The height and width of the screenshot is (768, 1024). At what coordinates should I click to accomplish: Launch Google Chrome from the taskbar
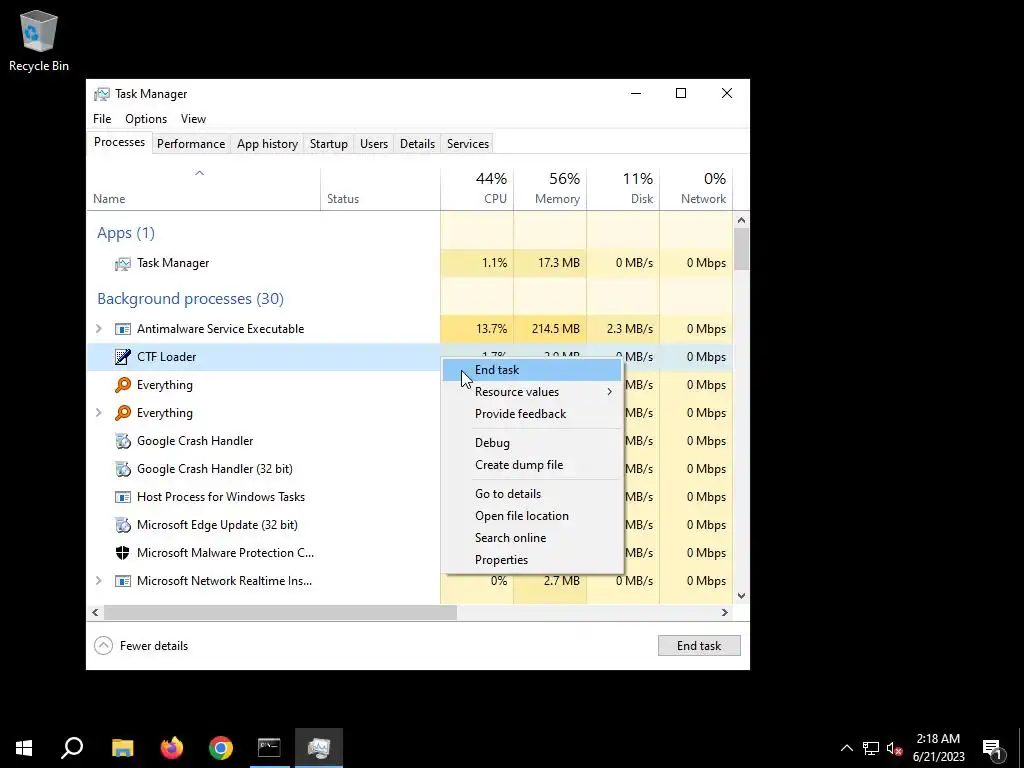pos(221,748)
